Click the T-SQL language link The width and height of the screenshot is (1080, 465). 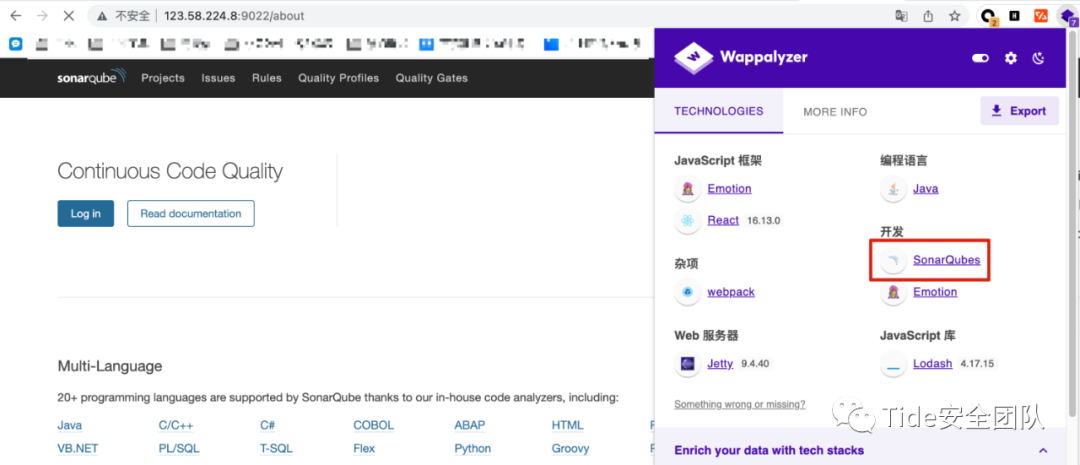point(276,449)
